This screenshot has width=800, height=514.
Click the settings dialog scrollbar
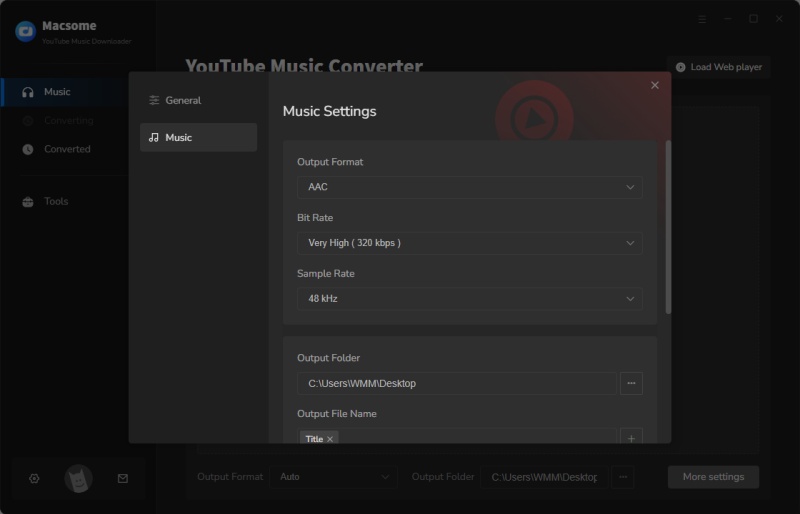pyautogui.click(x=668, y=227)
